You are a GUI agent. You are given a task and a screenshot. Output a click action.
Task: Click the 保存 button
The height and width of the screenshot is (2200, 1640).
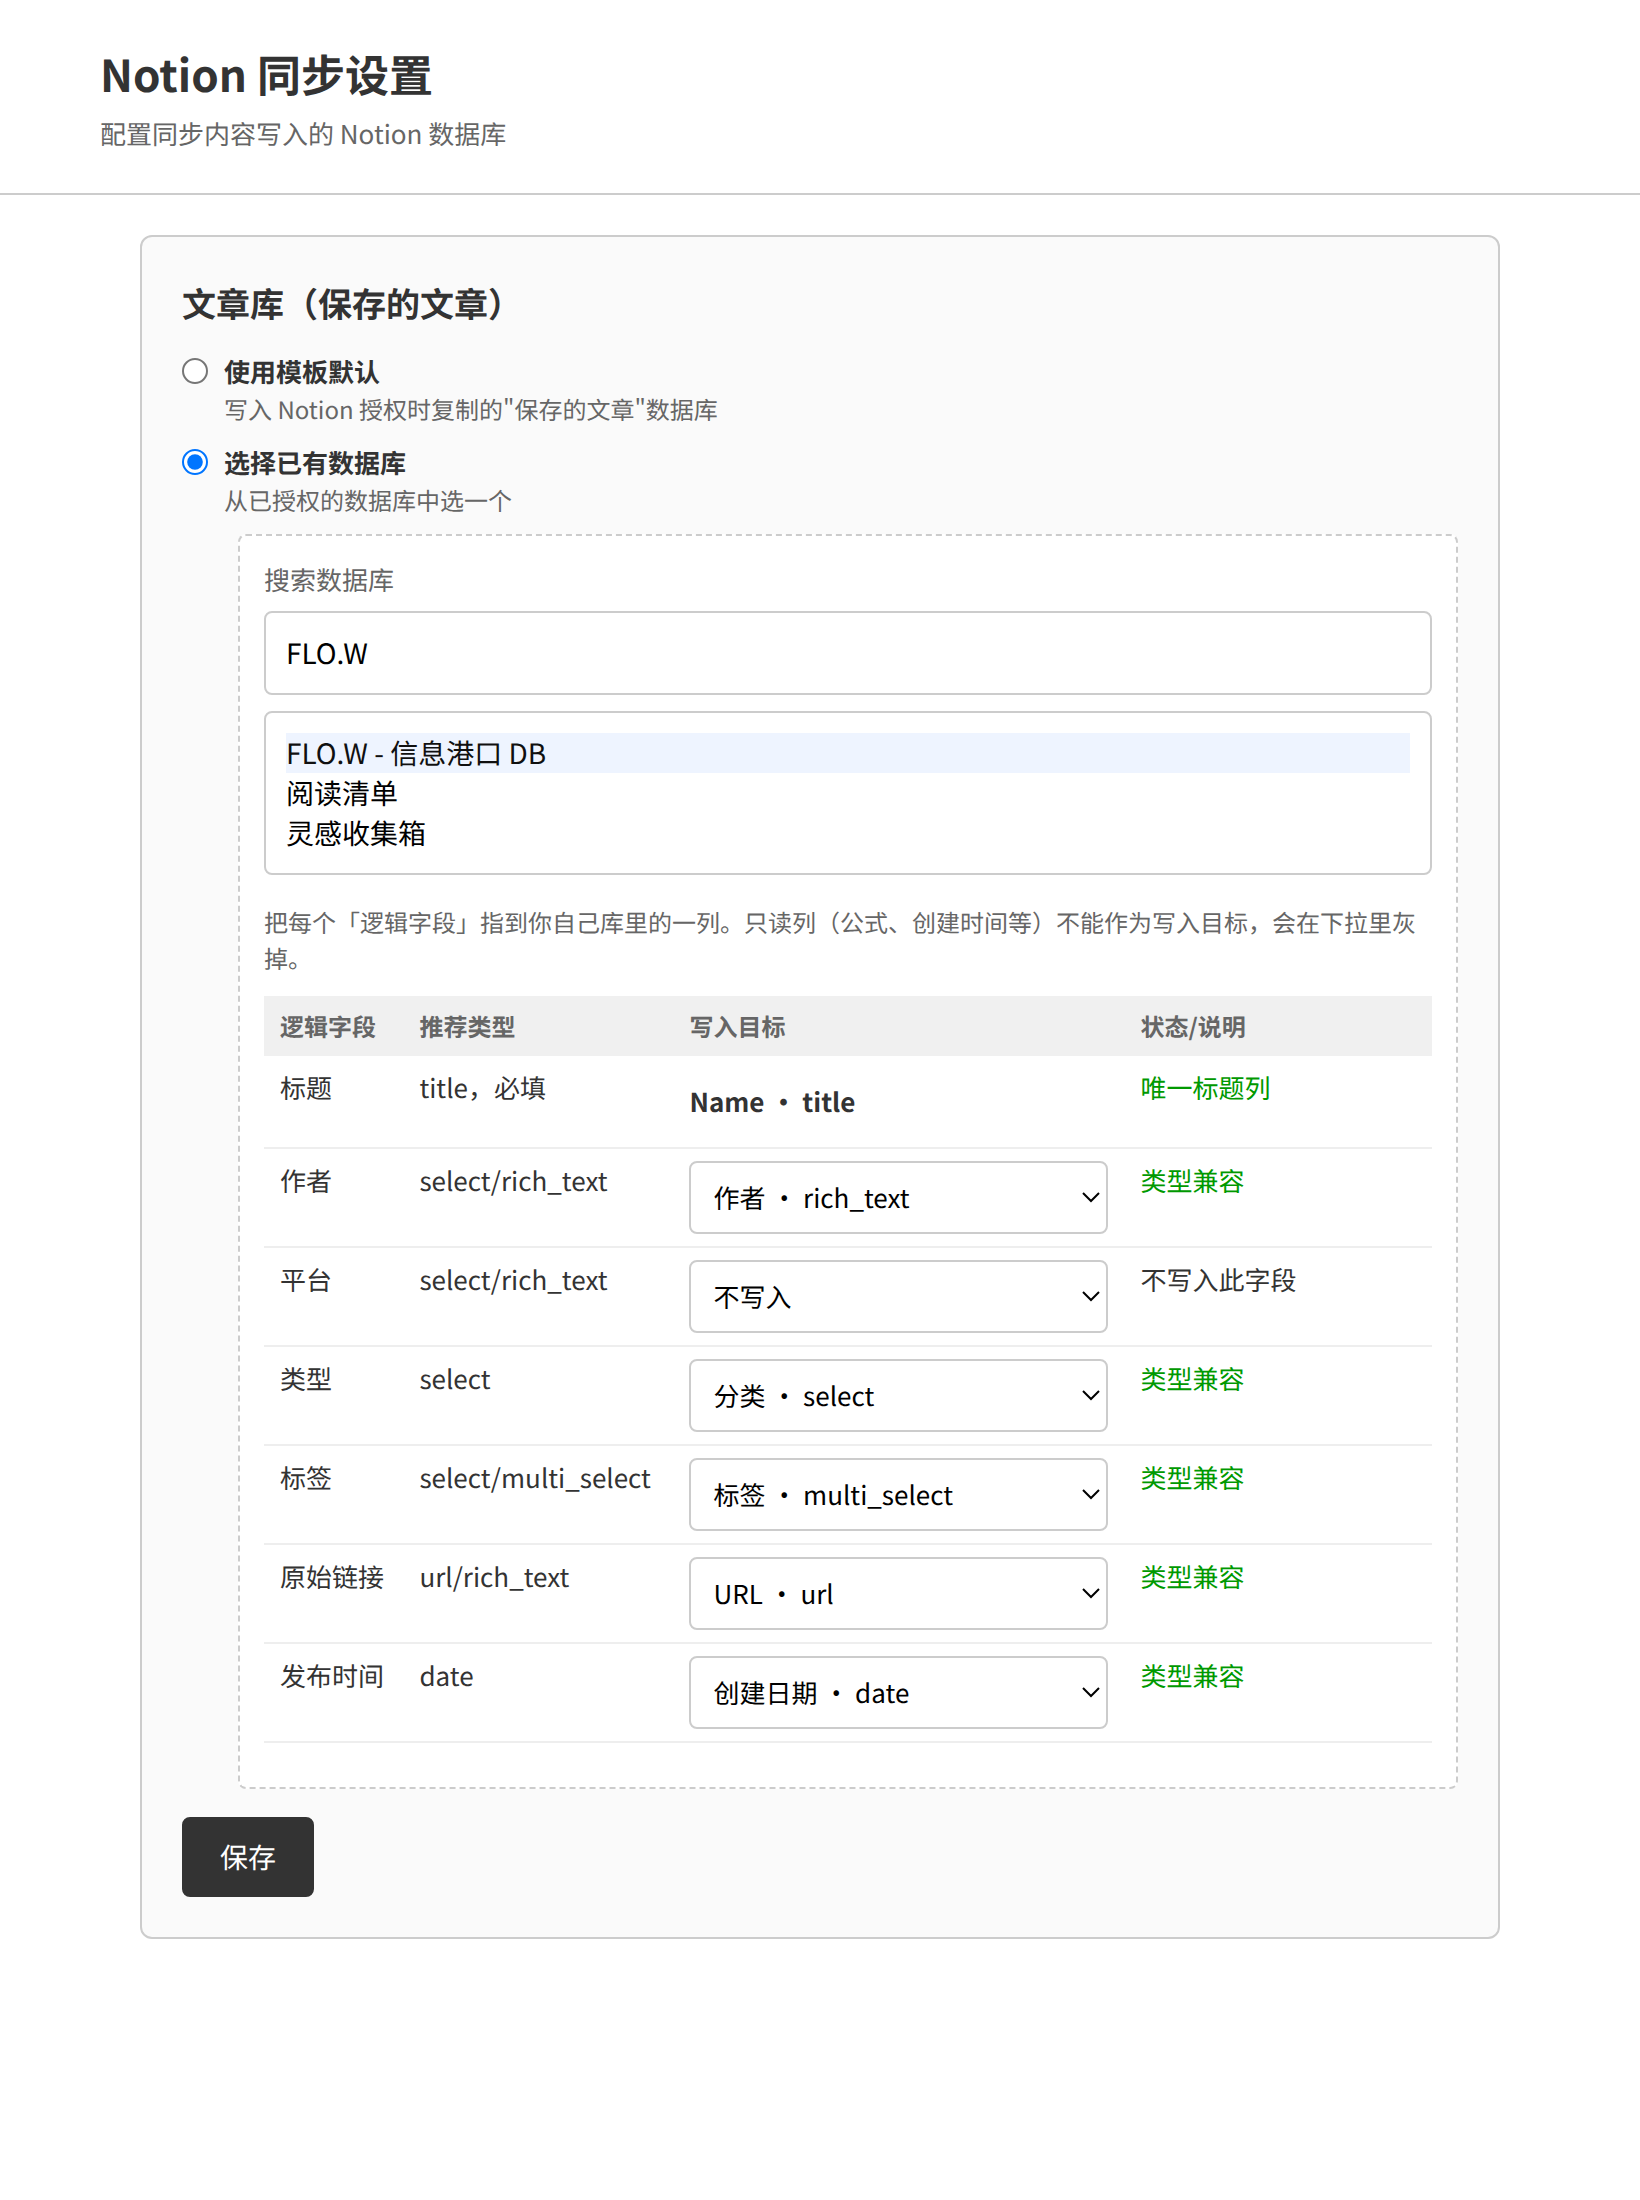click(248, 1857)
